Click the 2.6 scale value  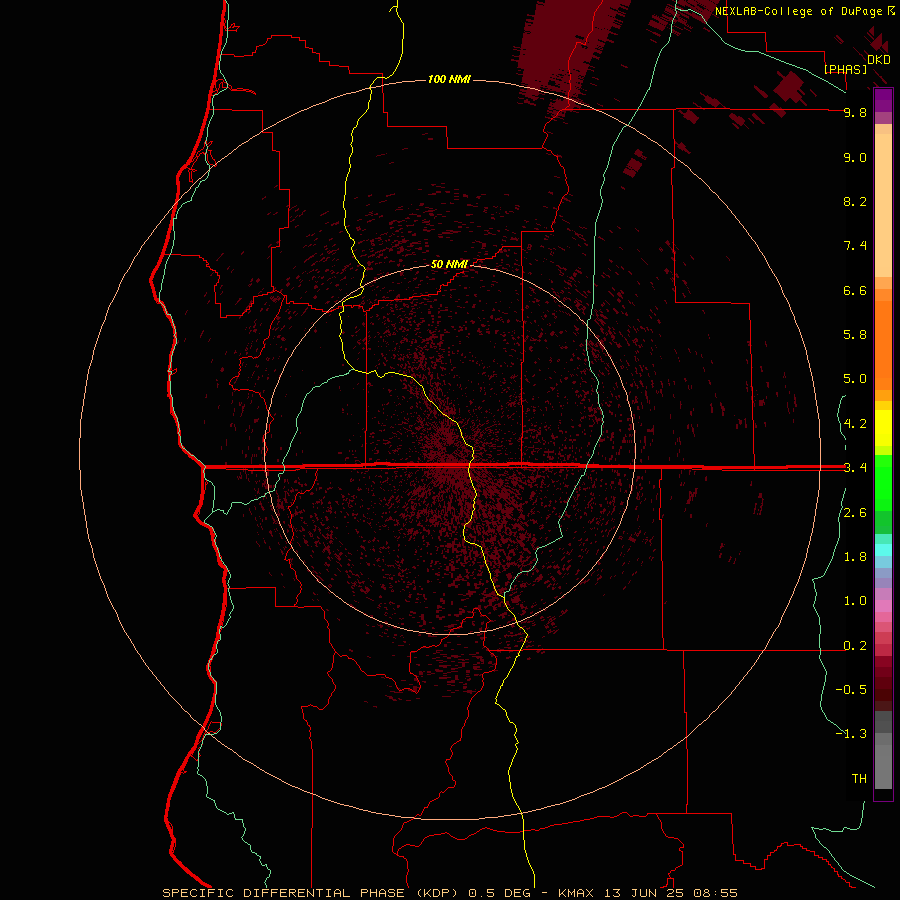pos(855,513)
